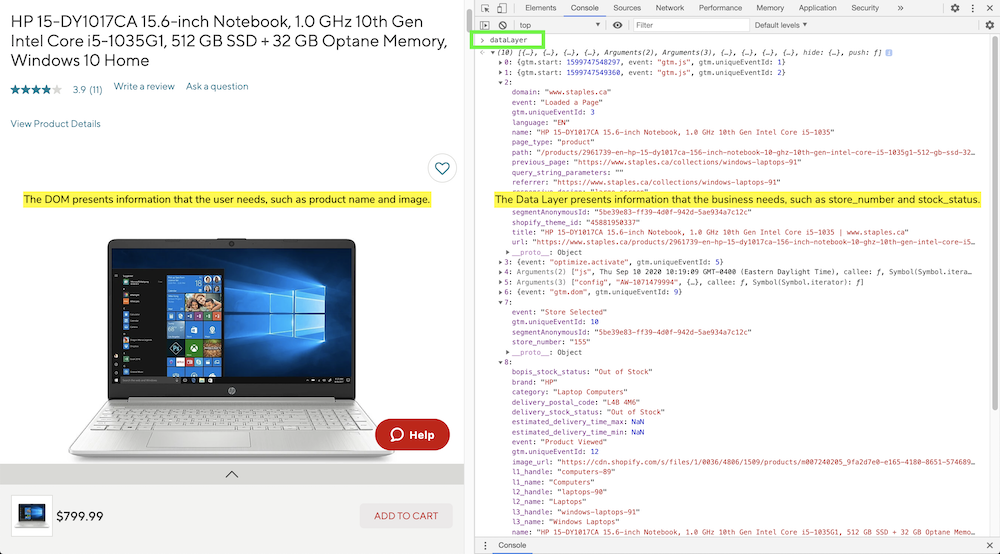Close the Console drawer
The height and width of the screenshot is (554, 1000).
click(x=989, y=545)
